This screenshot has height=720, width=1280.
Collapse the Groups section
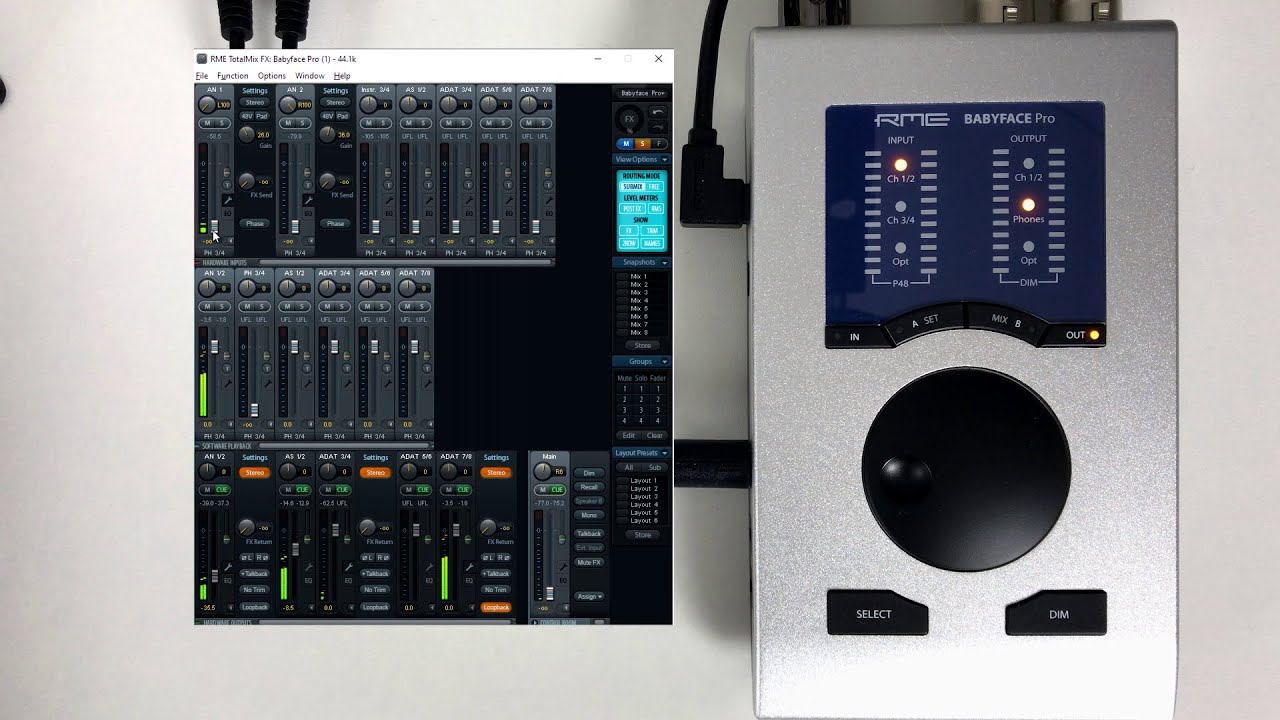665,361
